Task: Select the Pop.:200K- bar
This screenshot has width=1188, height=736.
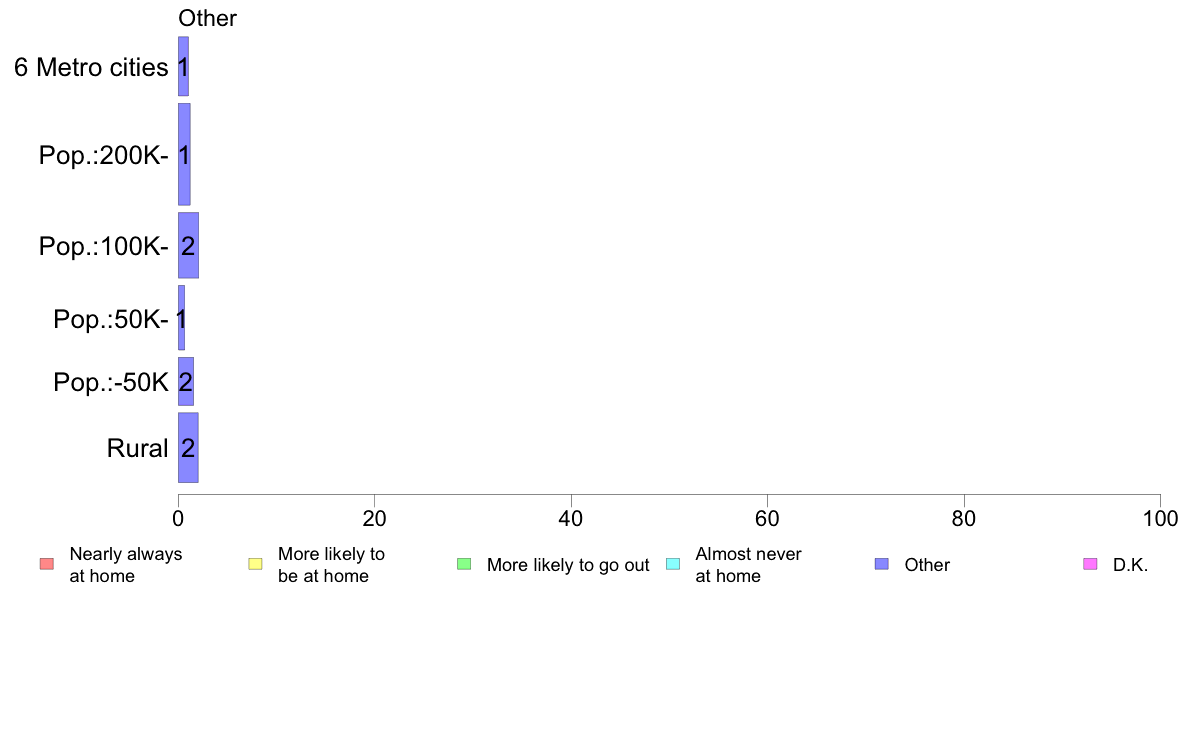Action: point(184,155)
